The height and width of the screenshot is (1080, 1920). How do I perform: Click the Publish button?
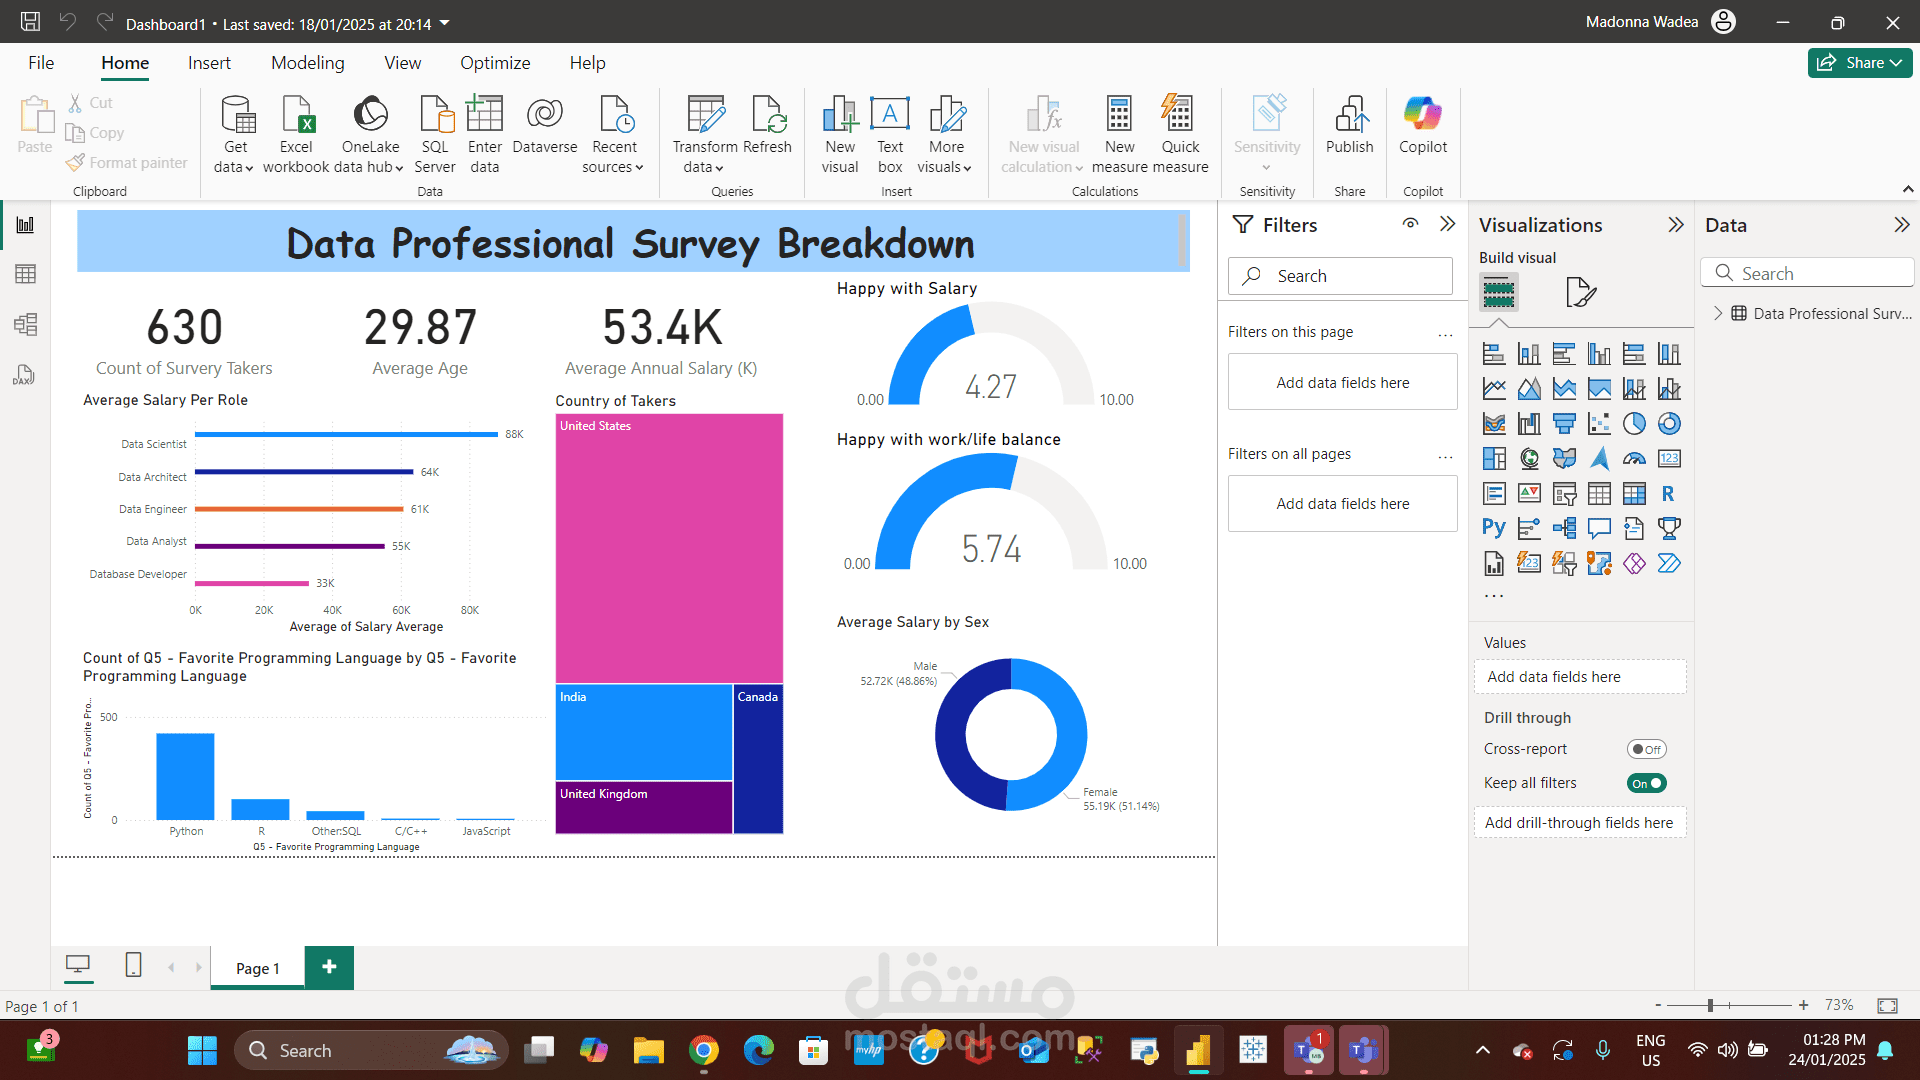coord(1350,125)
